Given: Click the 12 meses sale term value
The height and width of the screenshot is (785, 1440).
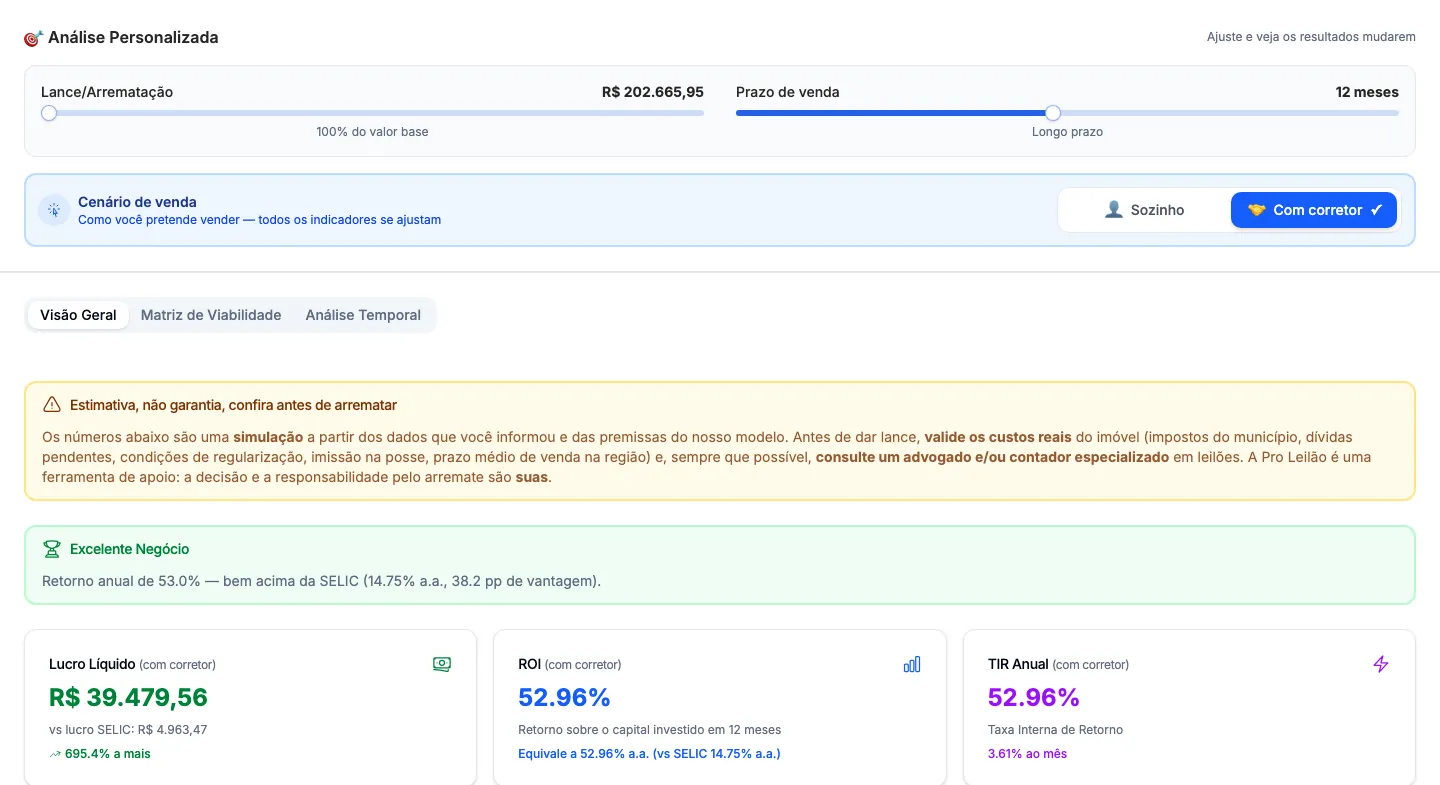Looking at the screenshot, I should coord(1367,92).
